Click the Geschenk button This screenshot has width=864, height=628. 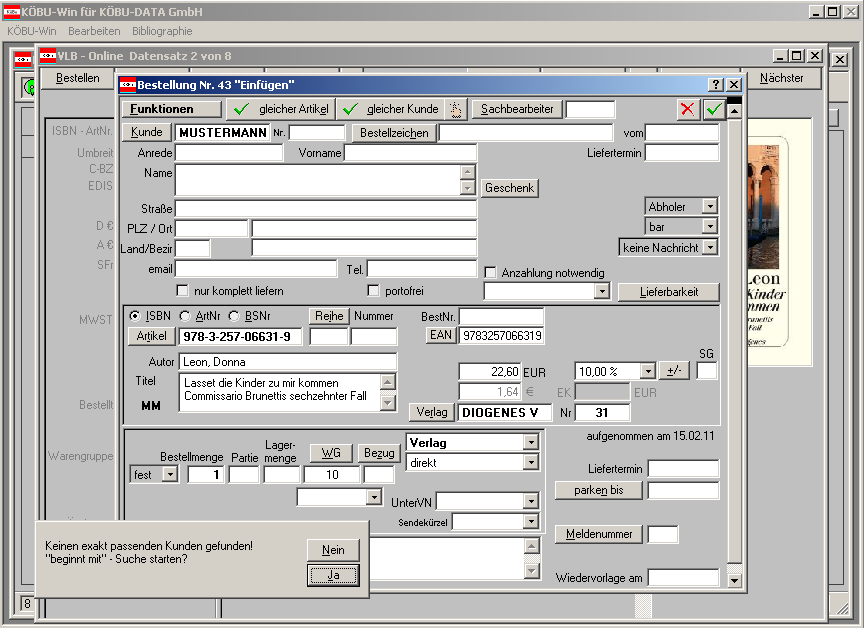510,188
